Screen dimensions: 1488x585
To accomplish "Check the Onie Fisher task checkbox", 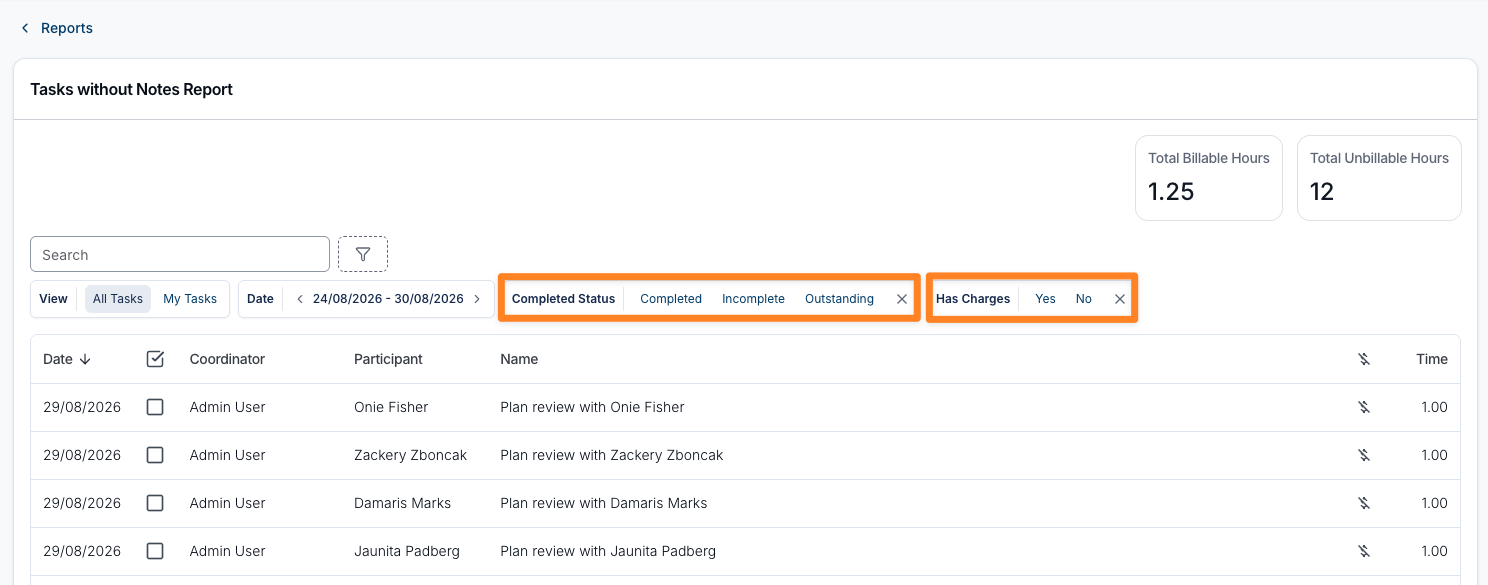I will point(155,407).
